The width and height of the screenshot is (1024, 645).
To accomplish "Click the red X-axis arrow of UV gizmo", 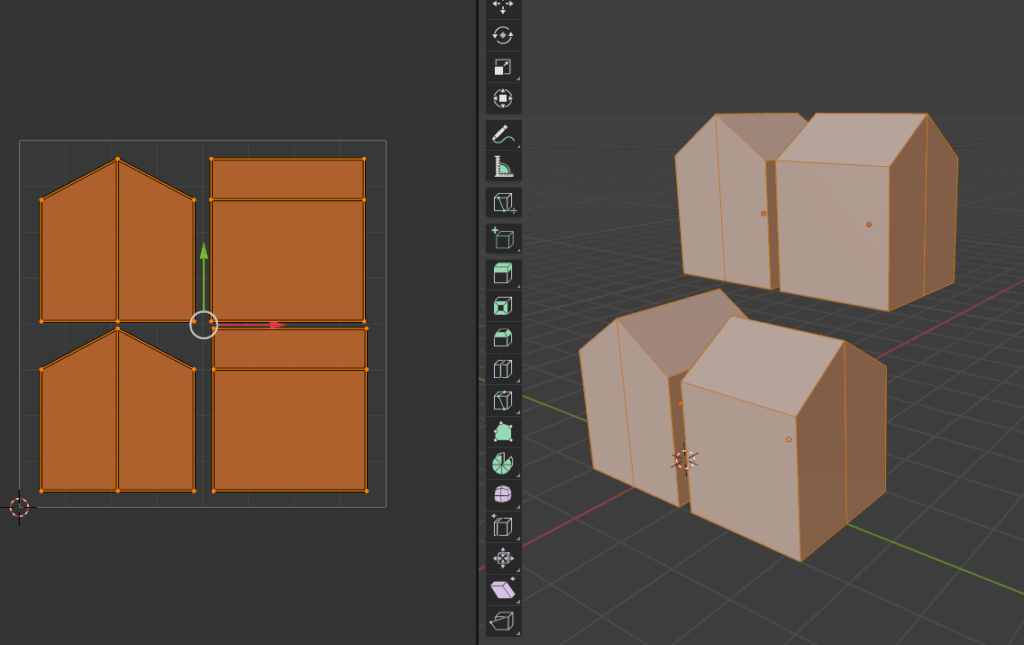I will tap(277, 324).
